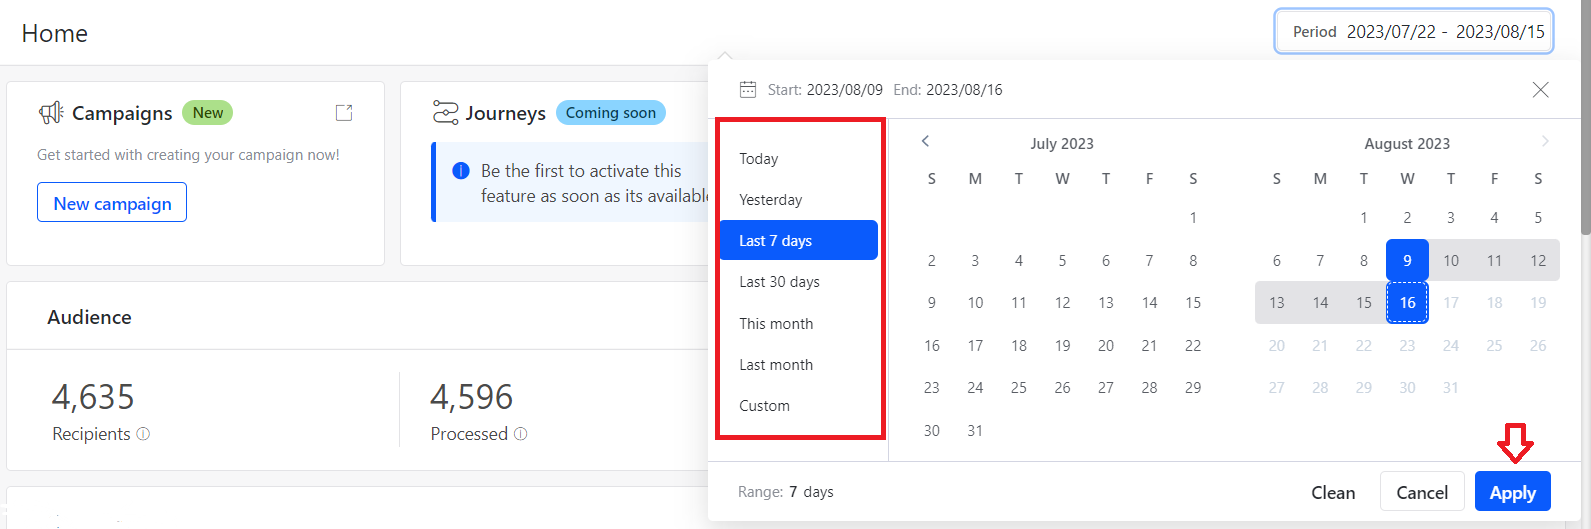Click the Recipients info icon
The height and width of the screenshot is (529, 1591).
coord(143,434)
